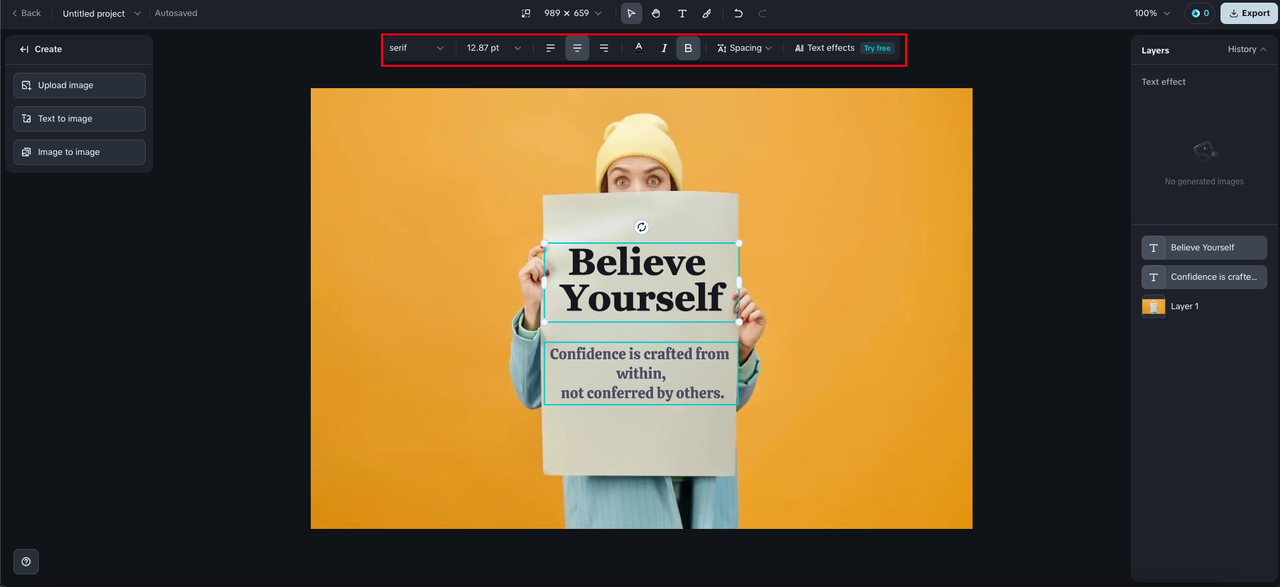
Task: Switch to the Layers tab
Action: coord(1155,50)
